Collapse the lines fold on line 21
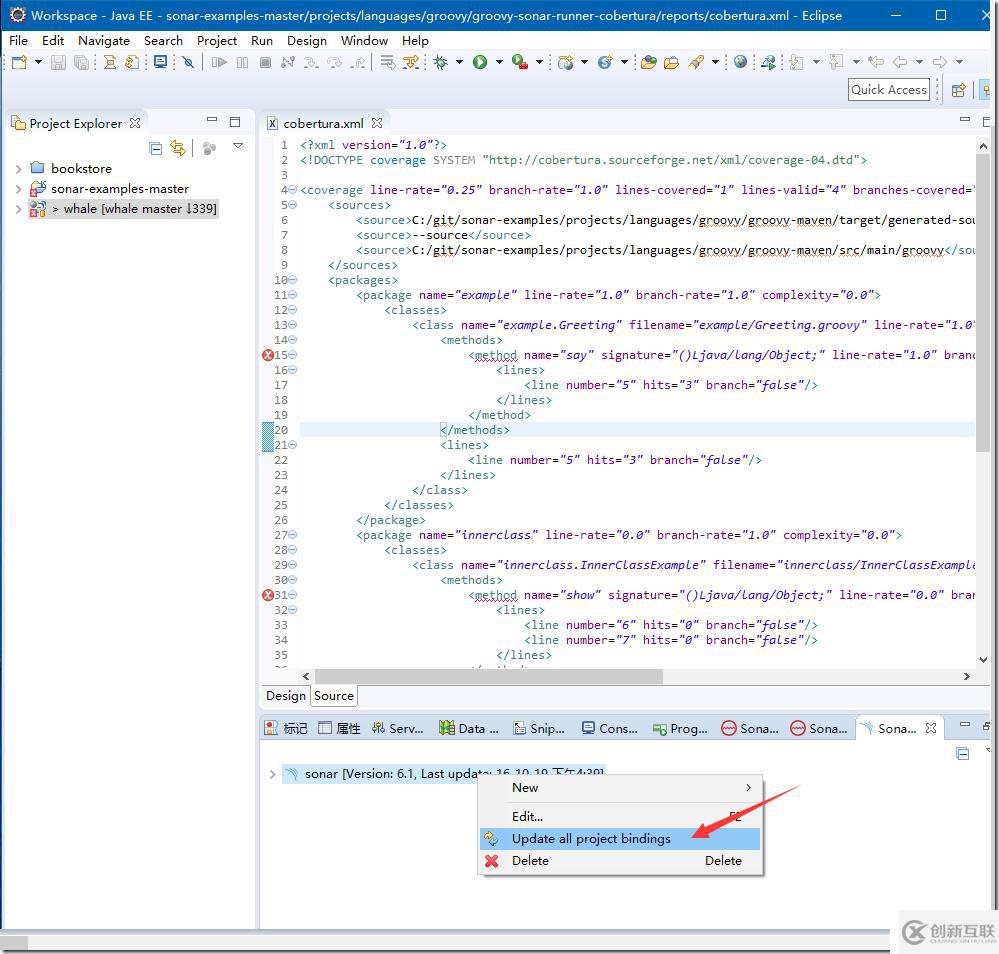Screen dimensions: 999x954 point(292,445)
